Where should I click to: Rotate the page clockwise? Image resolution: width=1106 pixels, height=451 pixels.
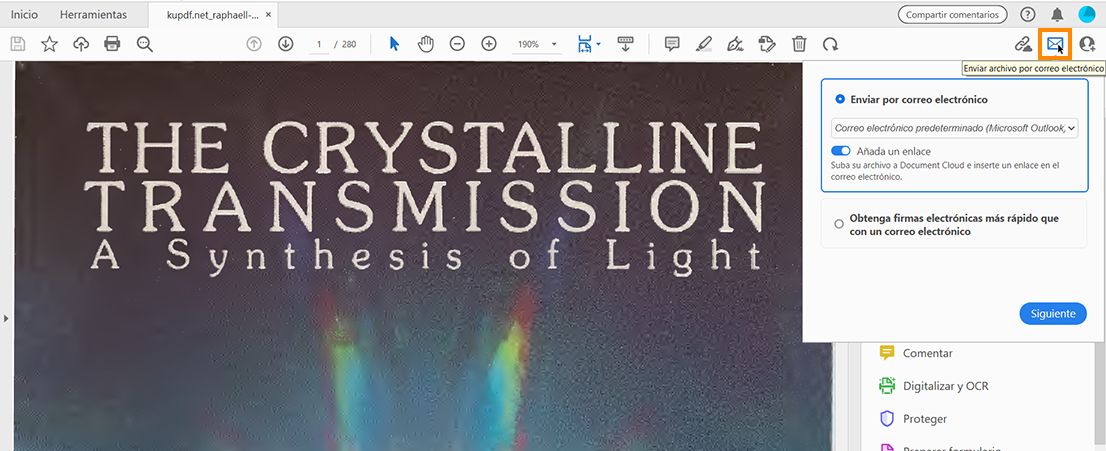tap(830, 44)
